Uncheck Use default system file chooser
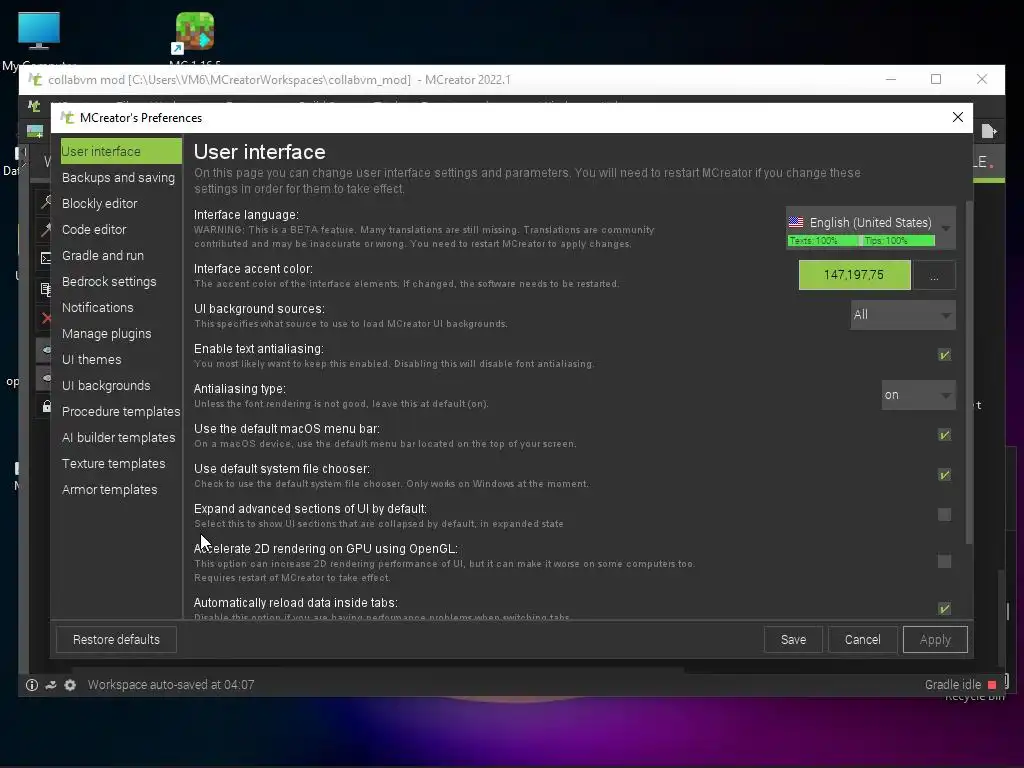 [x=944, y=475]
